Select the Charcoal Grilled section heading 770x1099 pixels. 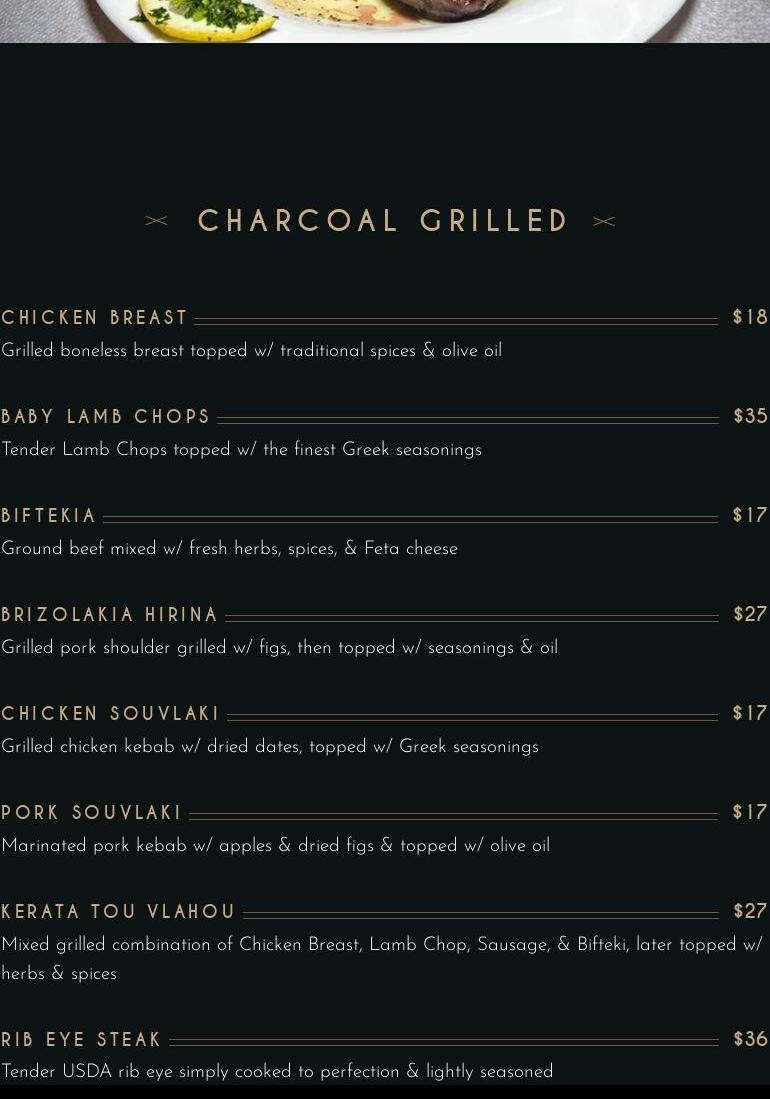click(384, 221)
